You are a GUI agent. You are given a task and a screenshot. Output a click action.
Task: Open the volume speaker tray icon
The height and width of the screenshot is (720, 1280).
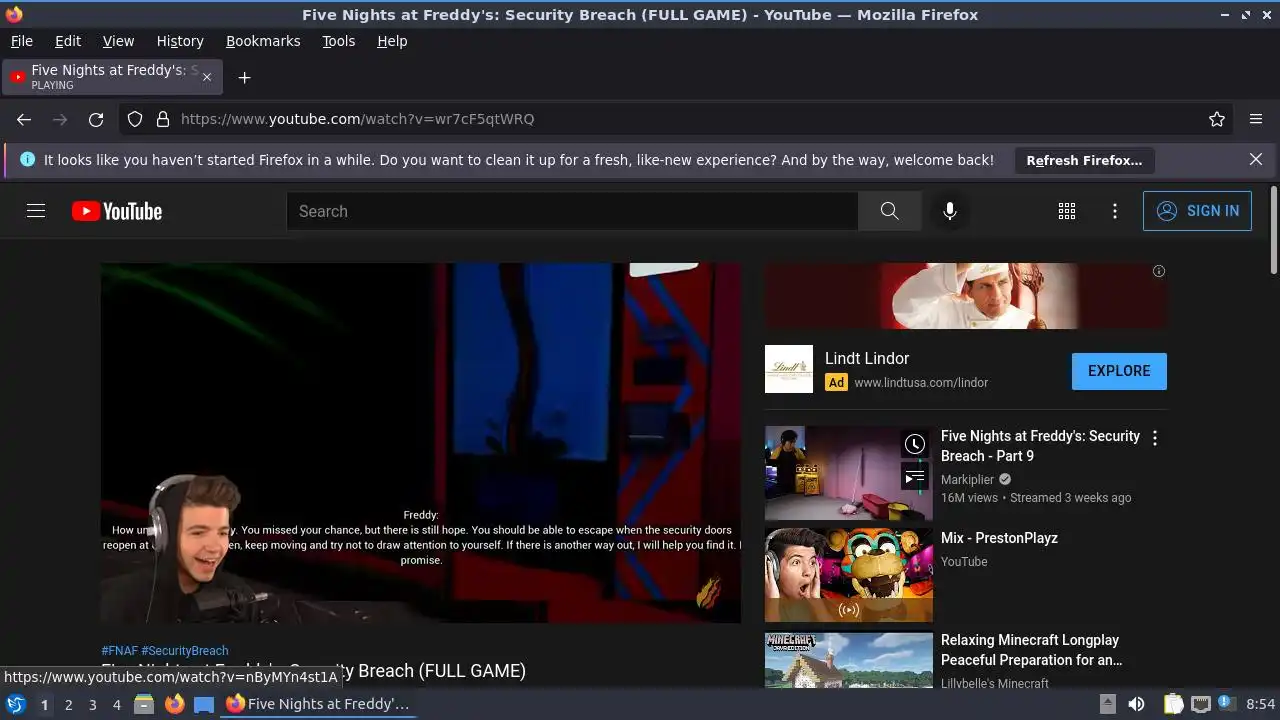pyautogui.click(x=1136, y=704)
